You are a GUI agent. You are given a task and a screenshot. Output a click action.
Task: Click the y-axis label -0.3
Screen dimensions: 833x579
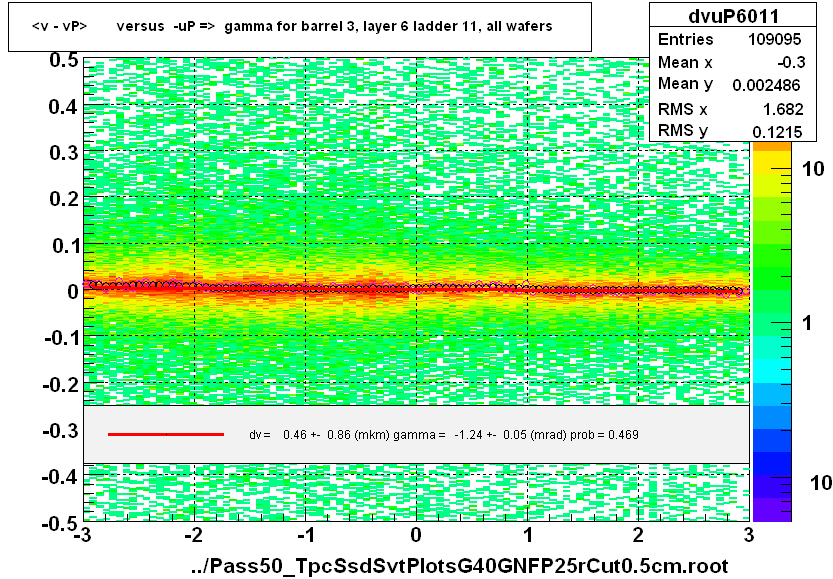tap(61, 430)
